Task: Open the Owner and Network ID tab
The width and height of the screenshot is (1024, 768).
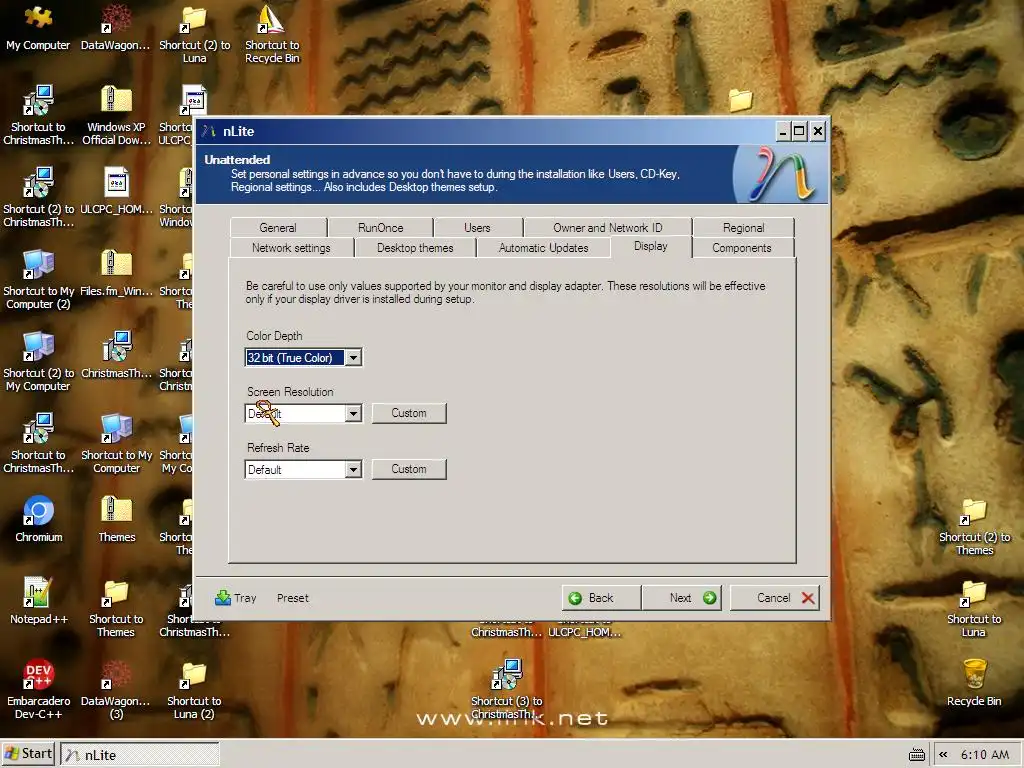Action: (x=607, y=227)
